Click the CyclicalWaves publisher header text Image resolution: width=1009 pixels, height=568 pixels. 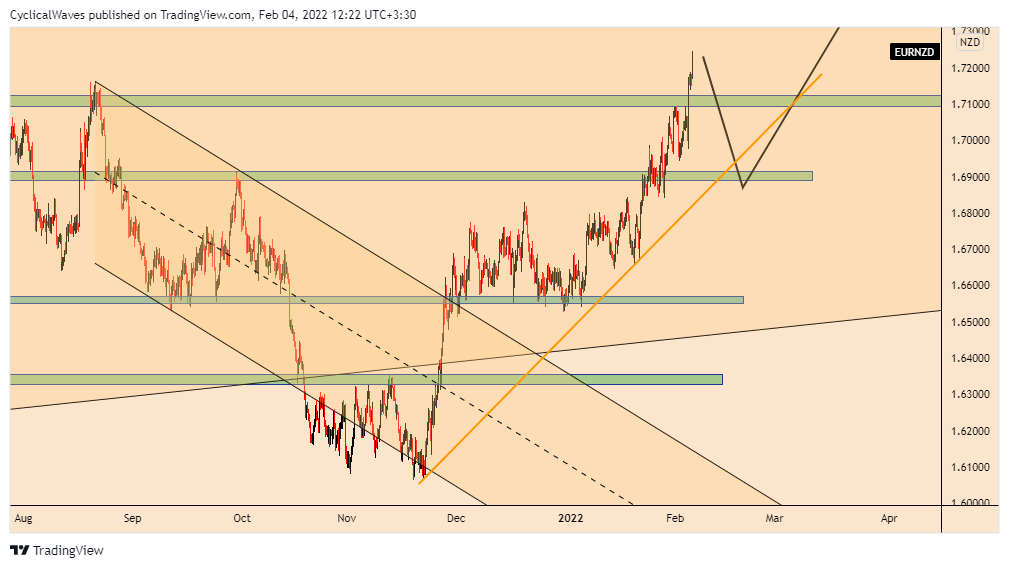point(213,14)
